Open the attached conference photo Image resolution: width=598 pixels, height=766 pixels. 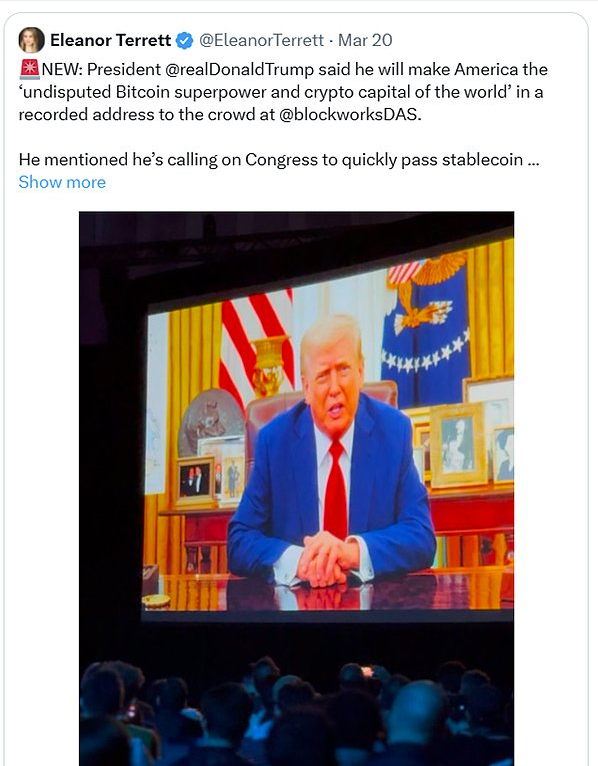[x=297, y=489]
